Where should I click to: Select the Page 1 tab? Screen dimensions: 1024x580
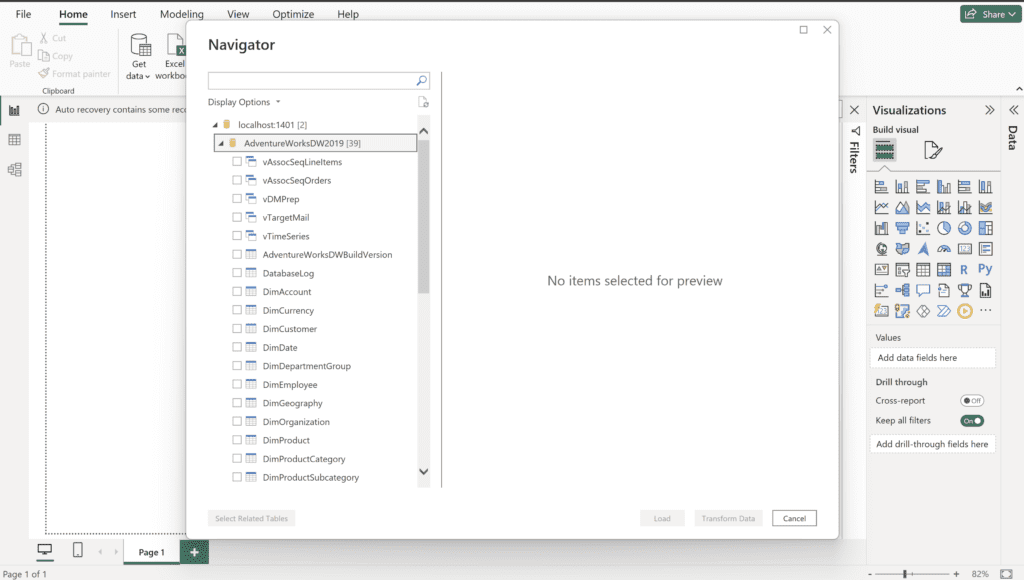(x=151, y=552)
